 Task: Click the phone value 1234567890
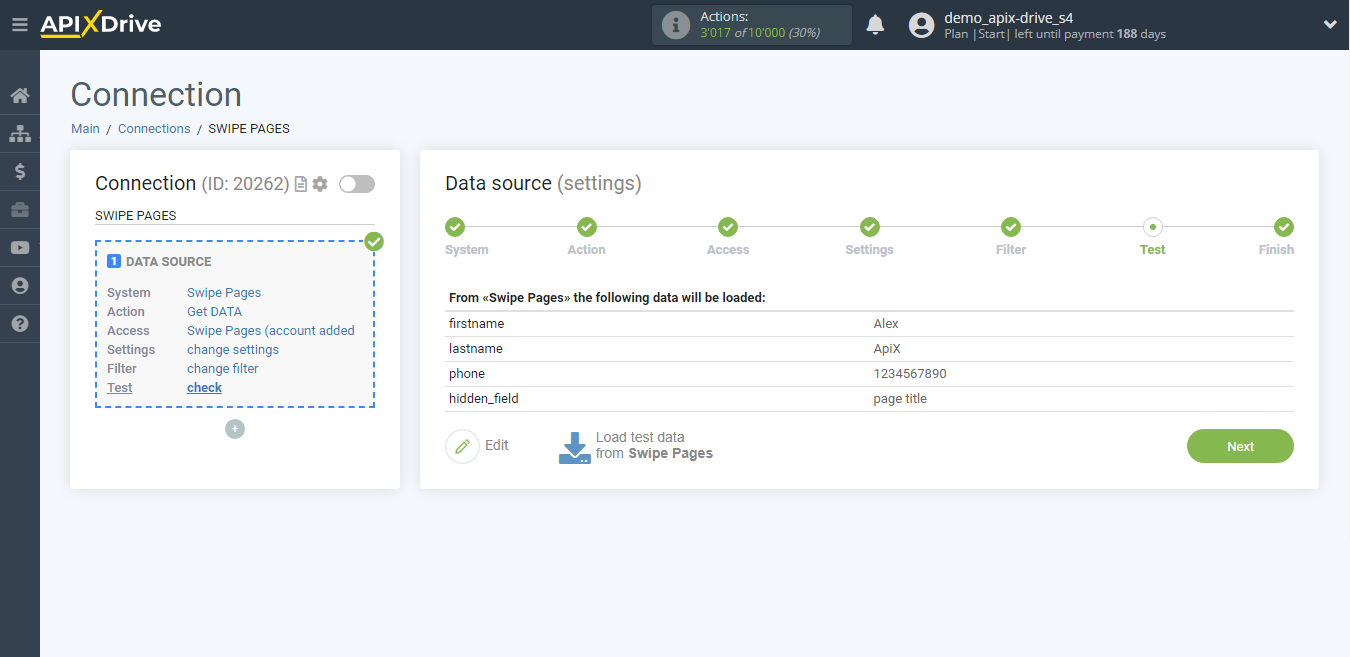pyautogui.click(x=910, y=374)
